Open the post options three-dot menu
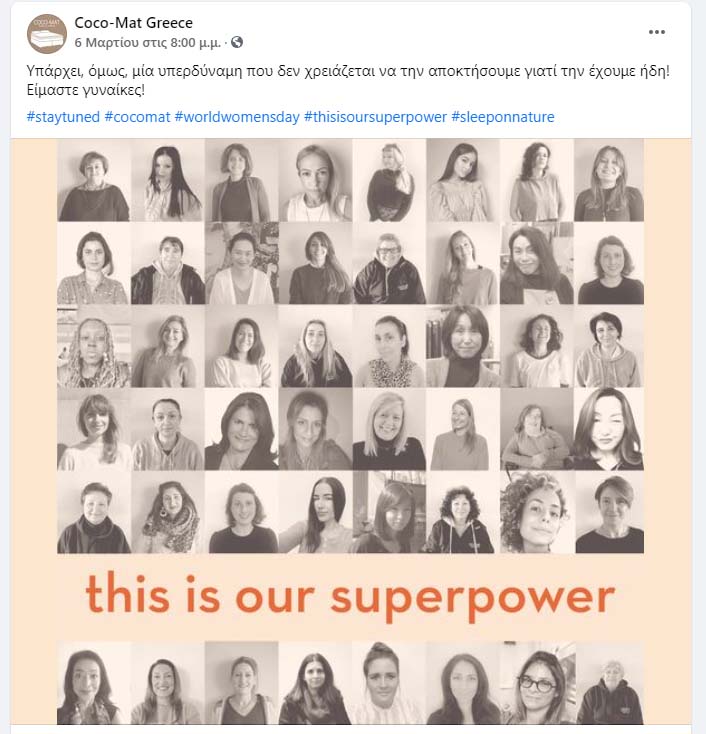This screenshot has height=734, width=706. coord(657,32)
